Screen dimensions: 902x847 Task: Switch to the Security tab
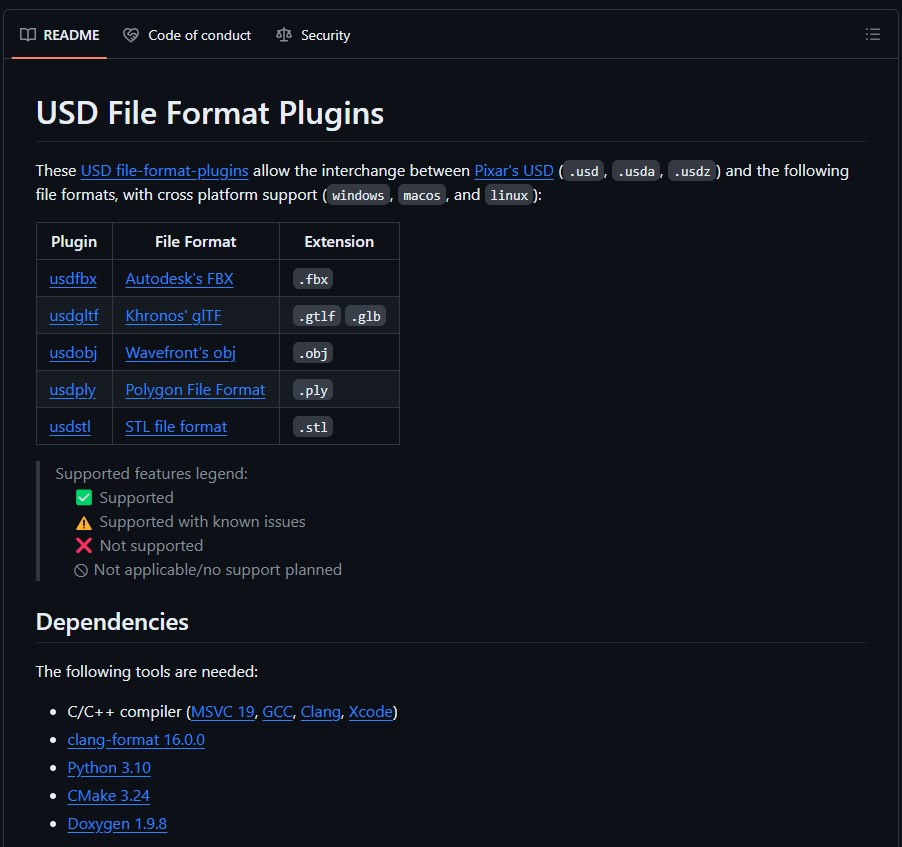[313, 35]
